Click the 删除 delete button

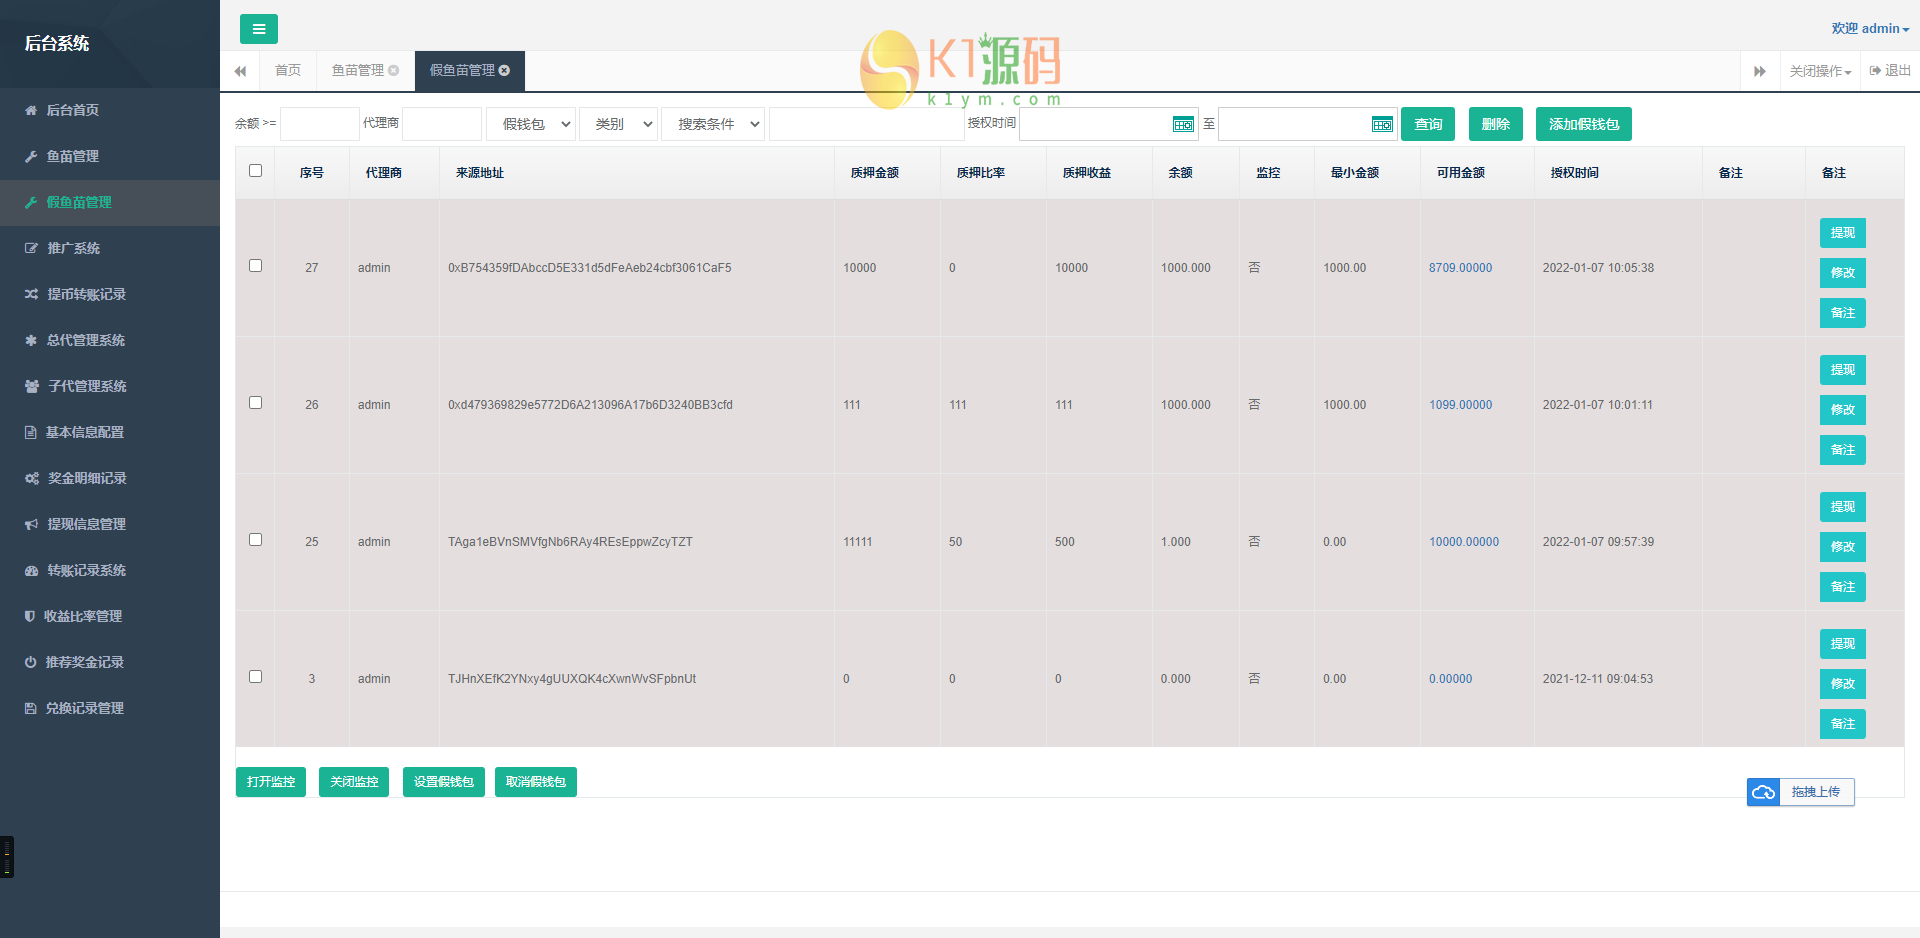click(1496, 124)
